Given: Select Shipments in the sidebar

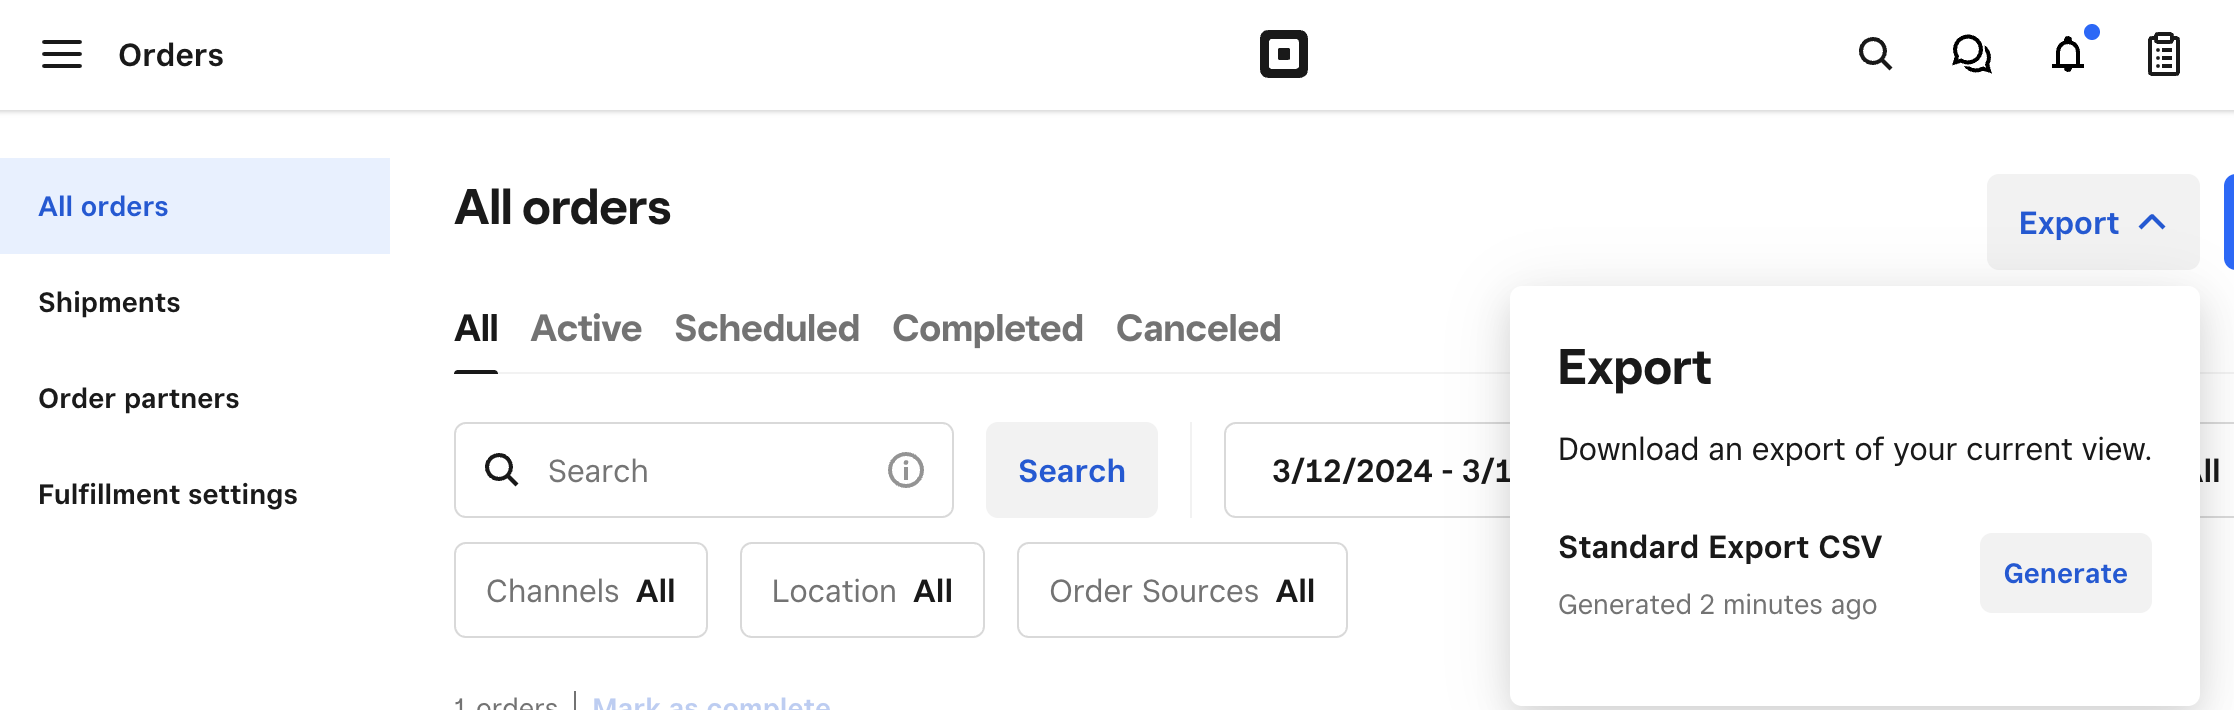Looking at the screenshot, I should 109,301.
